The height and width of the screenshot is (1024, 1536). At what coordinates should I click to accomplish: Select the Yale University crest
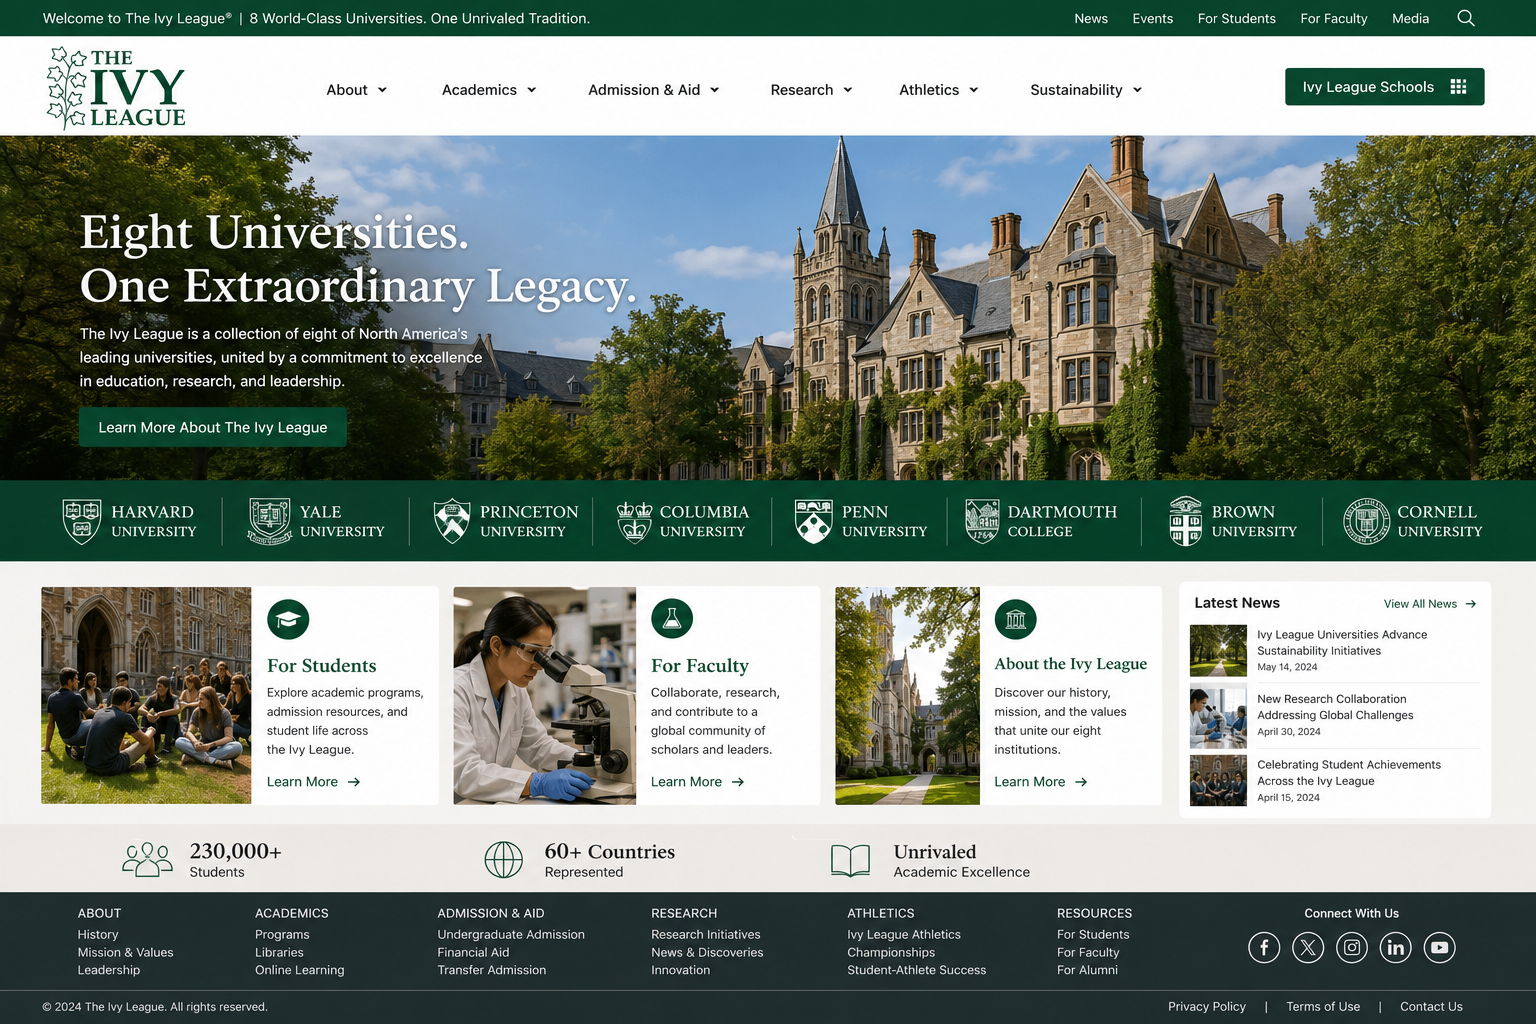(270, 521)
